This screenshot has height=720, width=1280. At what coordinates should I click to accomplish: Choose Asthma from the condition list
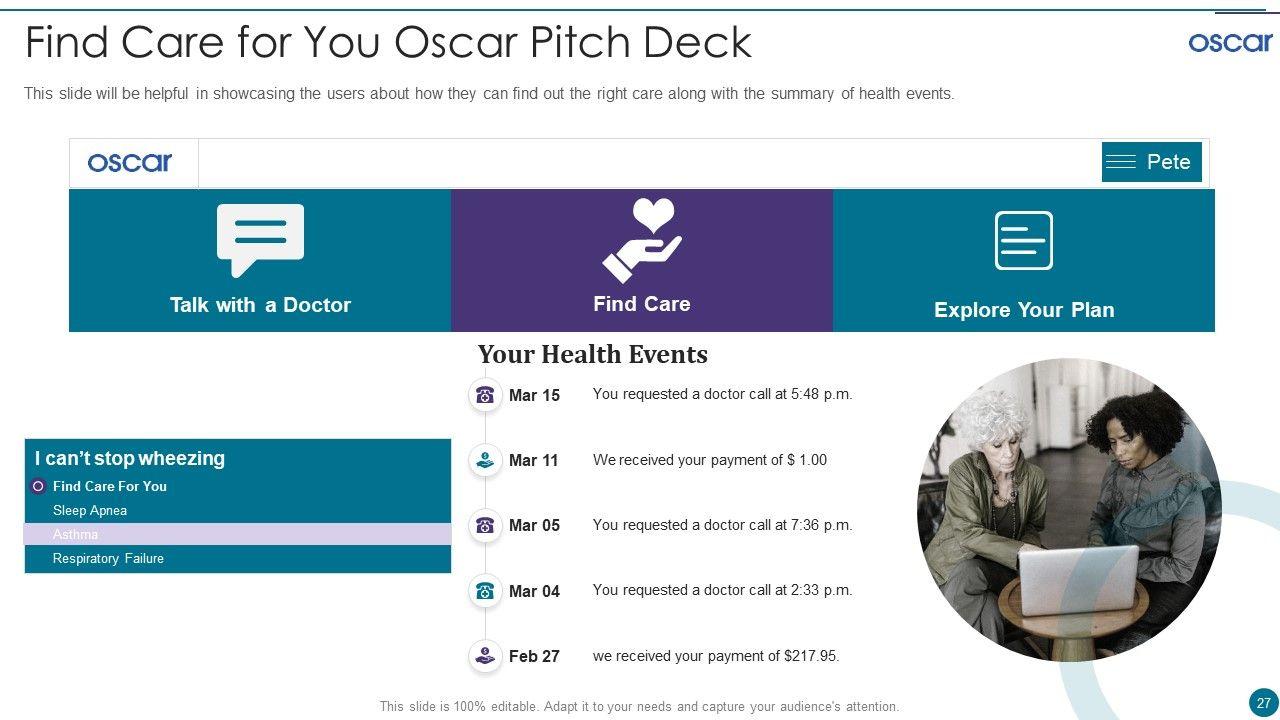click(76, 534)
